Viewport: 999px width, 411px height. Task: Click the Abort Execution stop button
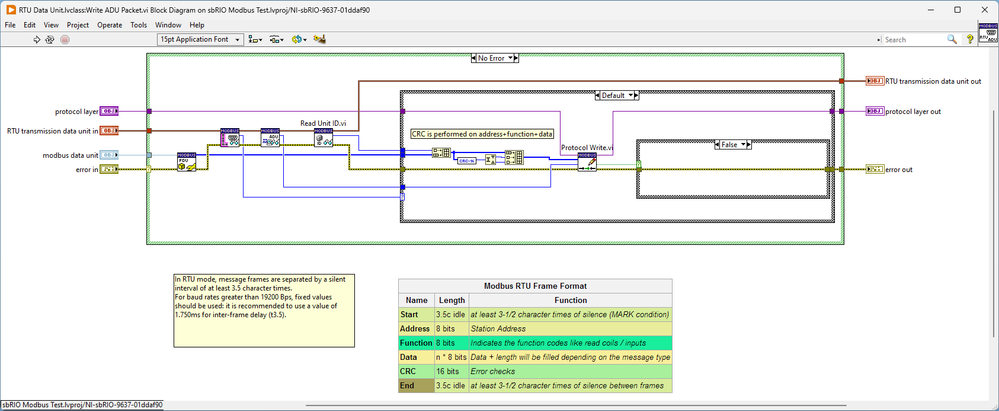click(65, 40)
